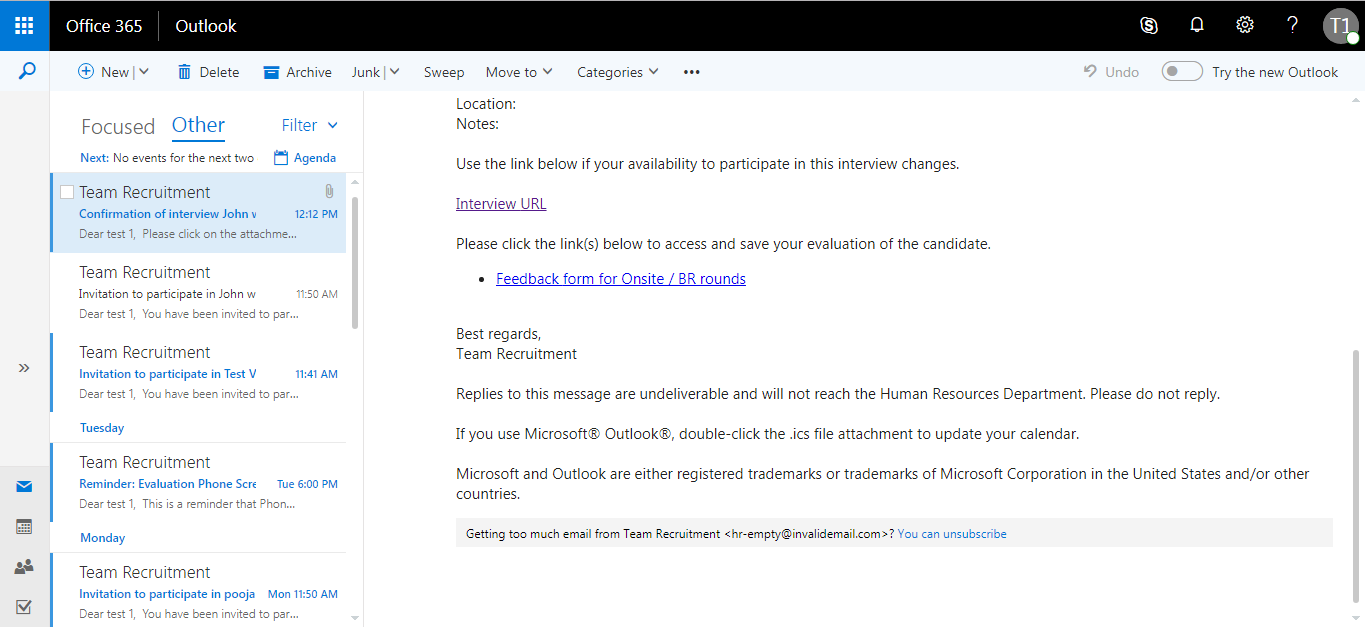Open the Filter dropdown

310,125
